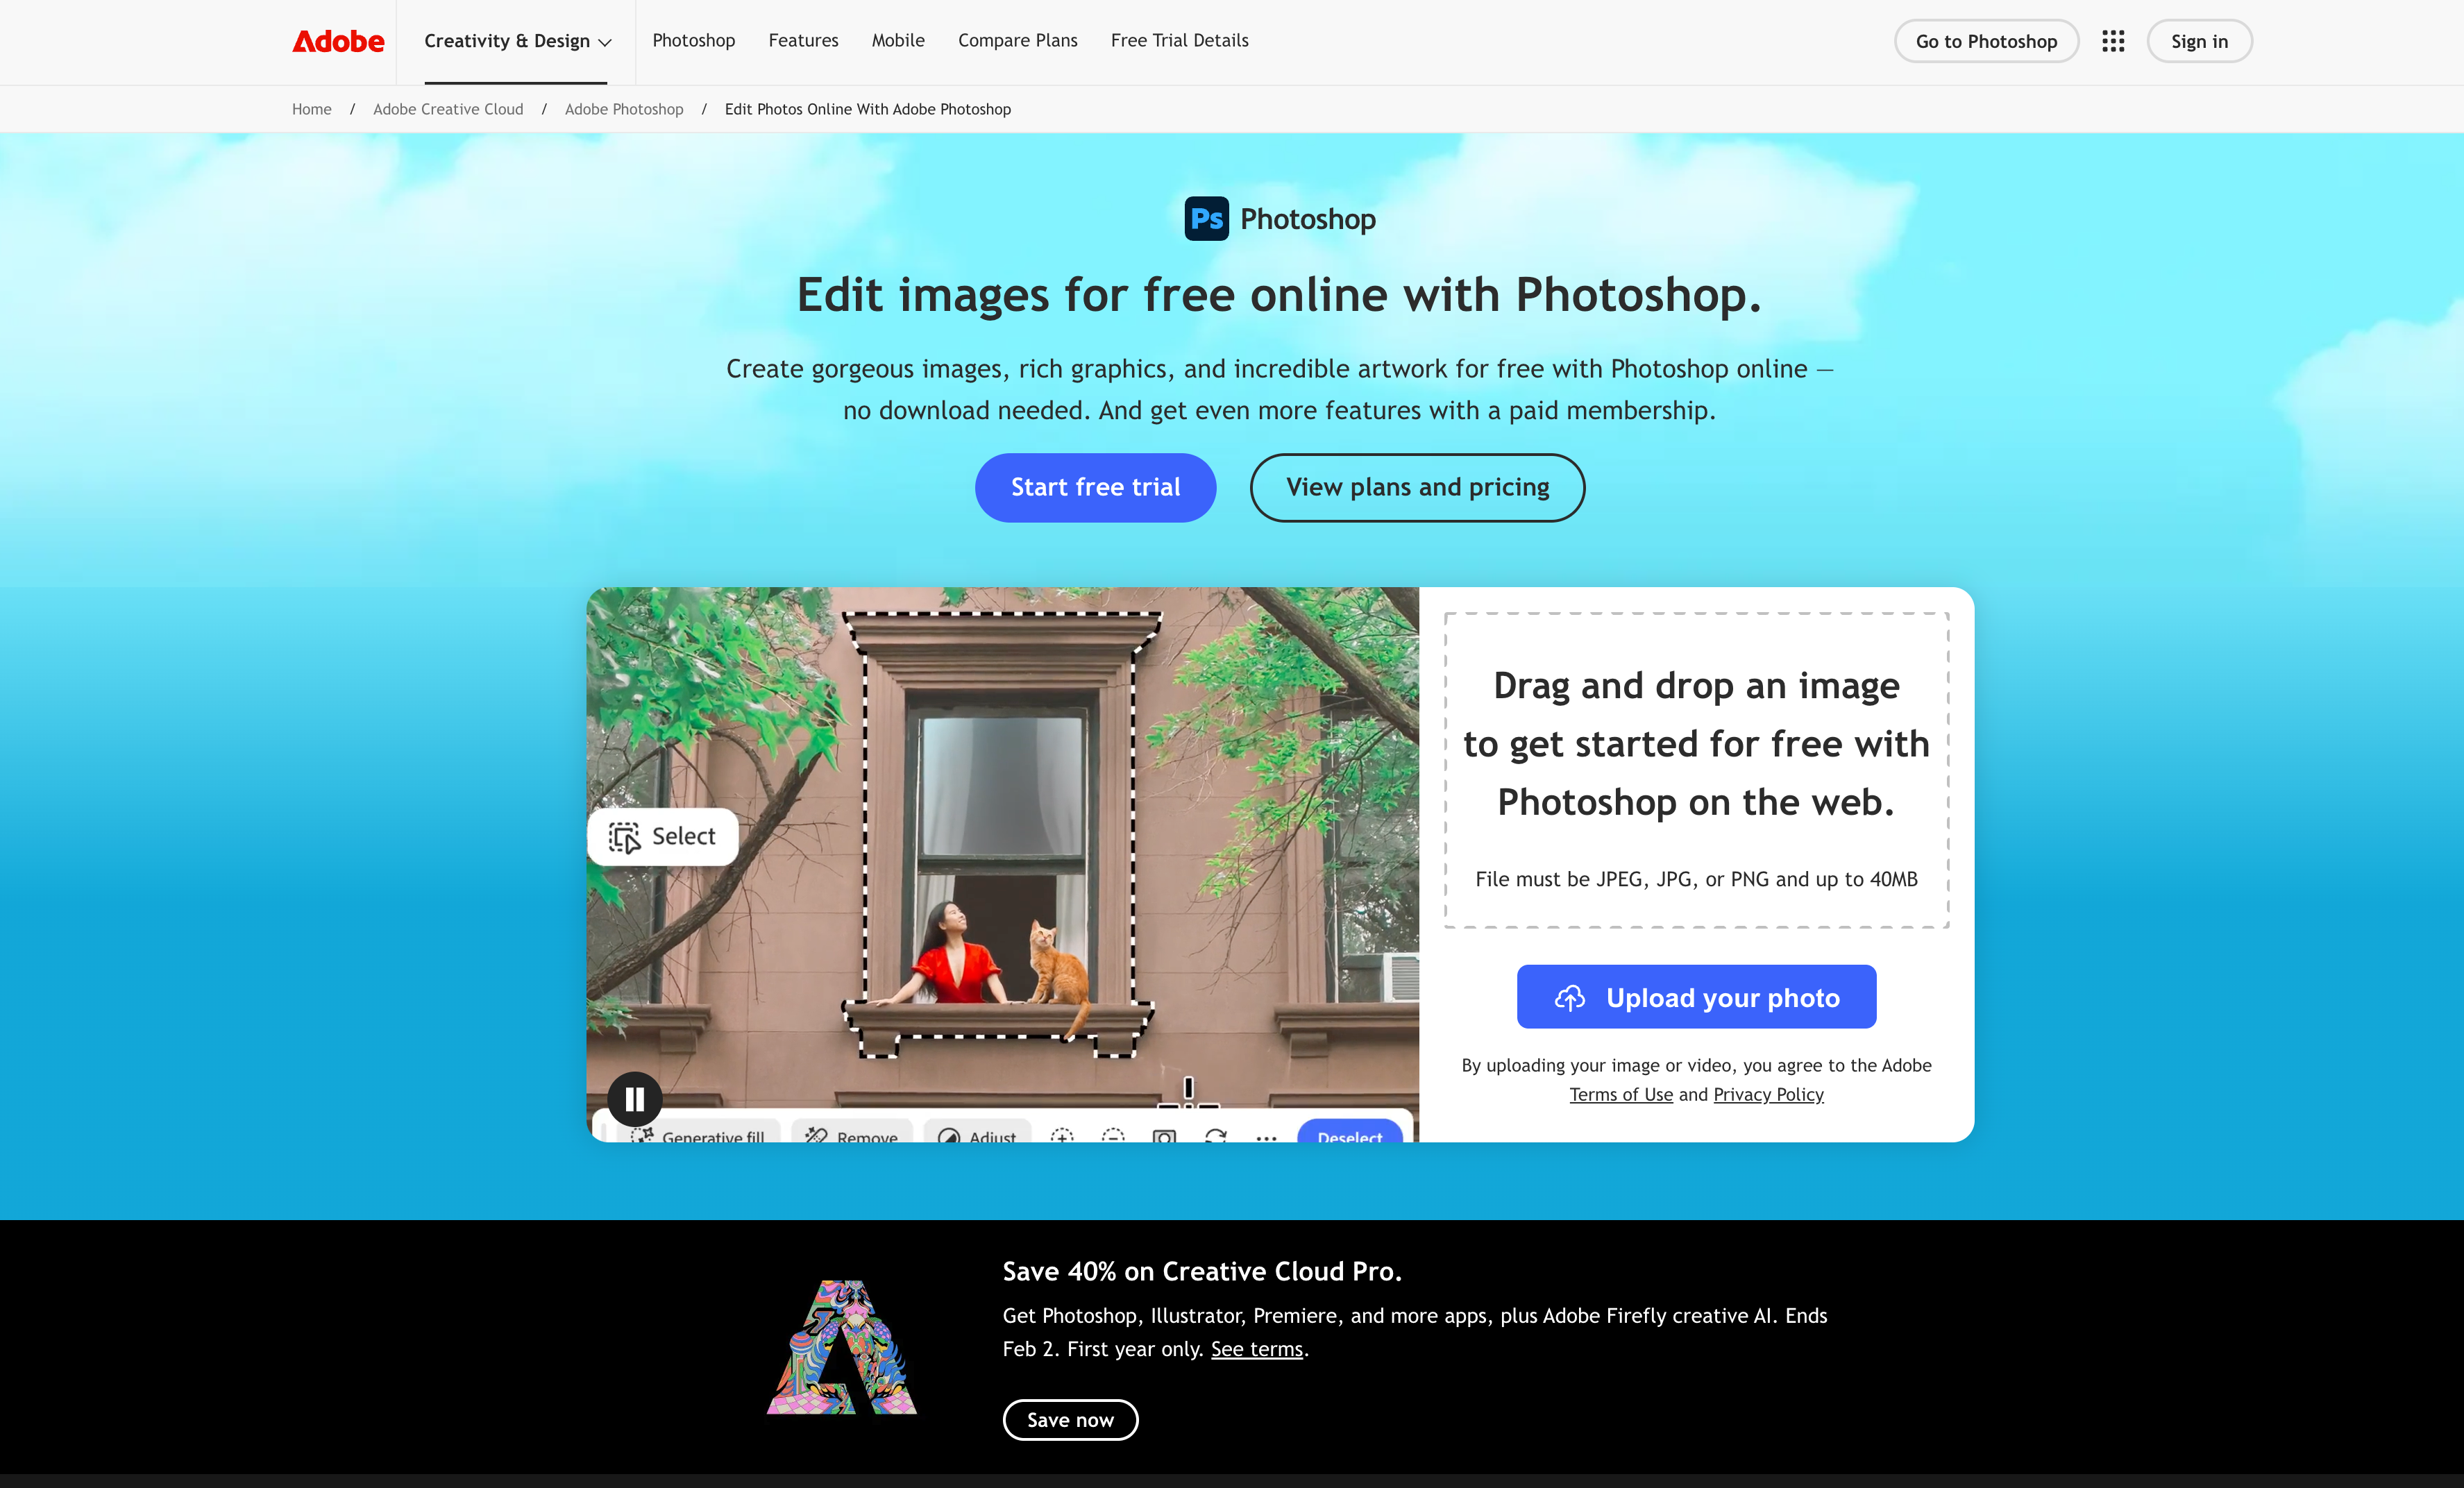Click the add to selection icon
The width and height of the screenshot is (2464, 1488).
coord(1062,1136)
